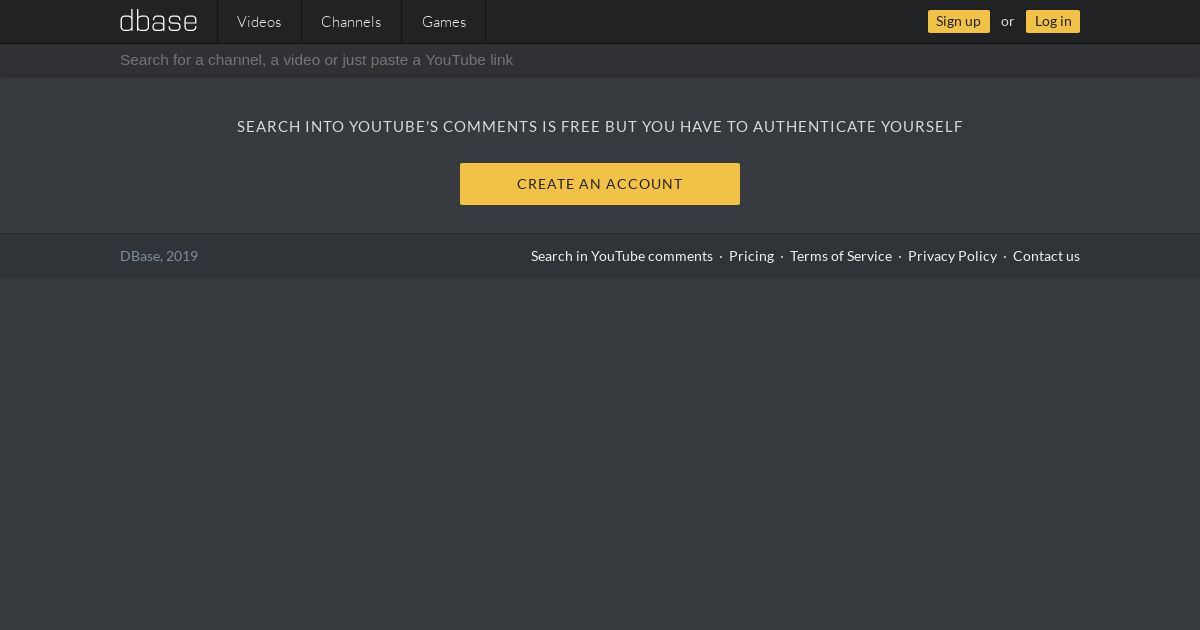Focus the channel or video search field
This screenshot has width=1200, height=630.
coord(600,60)
